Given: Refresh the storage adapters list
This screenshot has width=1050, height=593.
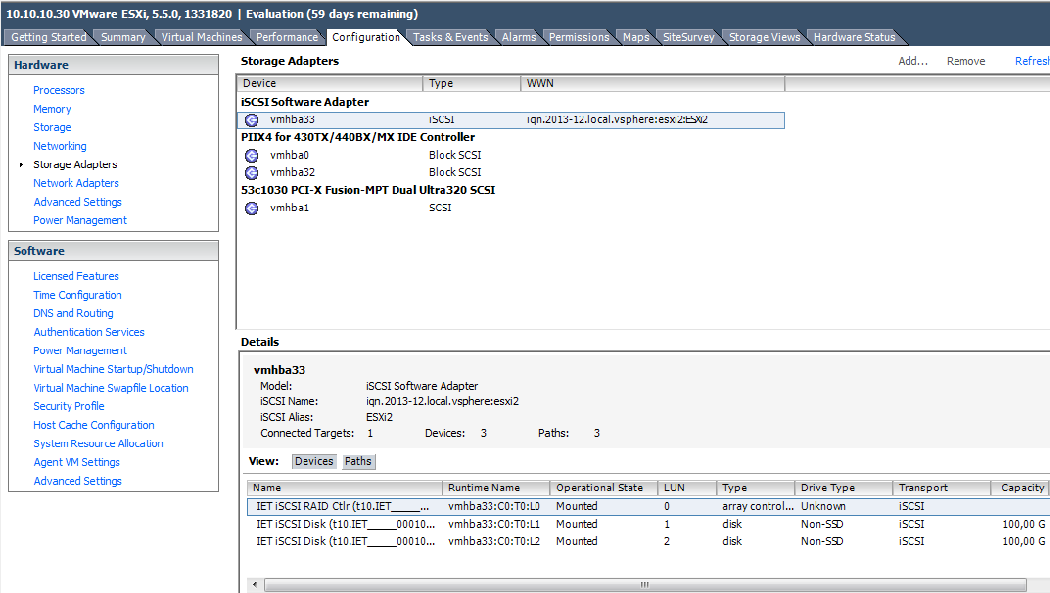Looking at the screenshot, I should (1032, 61).
